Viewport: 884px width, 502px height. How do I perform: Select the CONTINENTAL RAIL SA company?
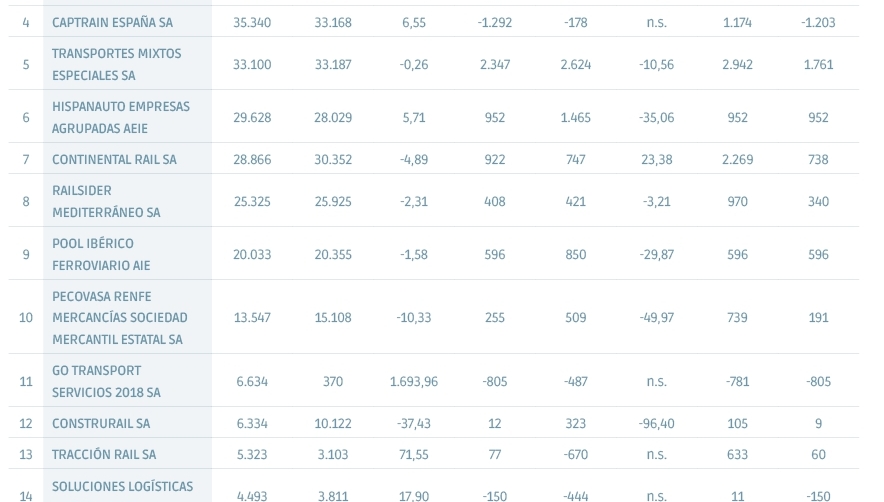tap(114, 160)
